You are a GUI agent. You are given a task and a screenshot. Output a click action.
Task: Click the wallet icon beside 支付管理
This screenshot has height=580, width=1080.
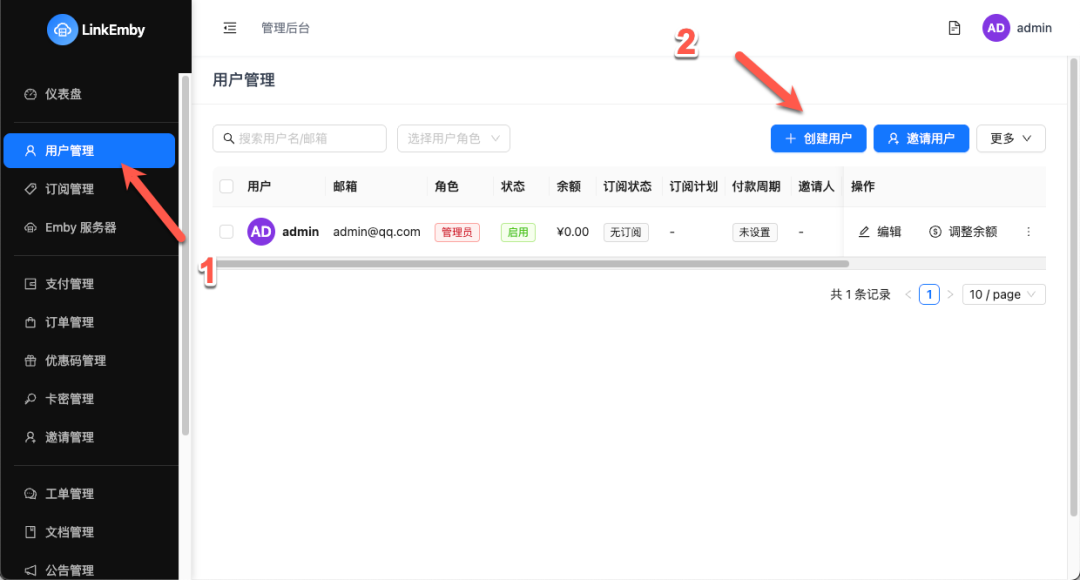point(30,284)
